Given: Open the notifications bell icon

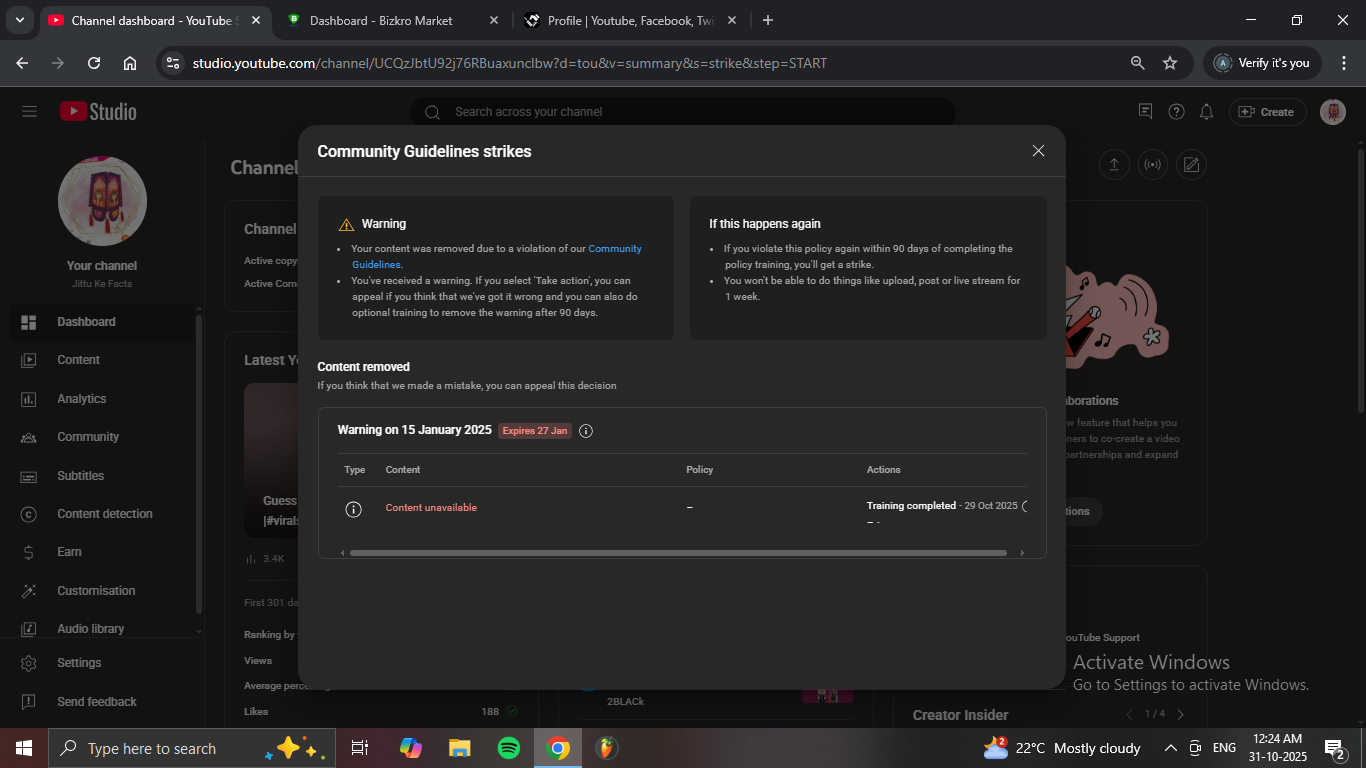Looking at the screenshot, I should point(1207,112).
